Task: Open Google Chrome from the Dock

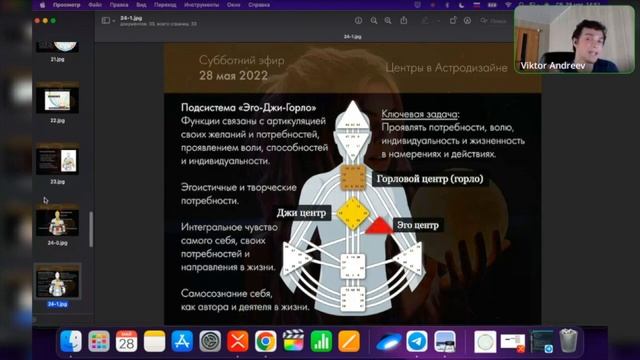Action: coord(265,341)
